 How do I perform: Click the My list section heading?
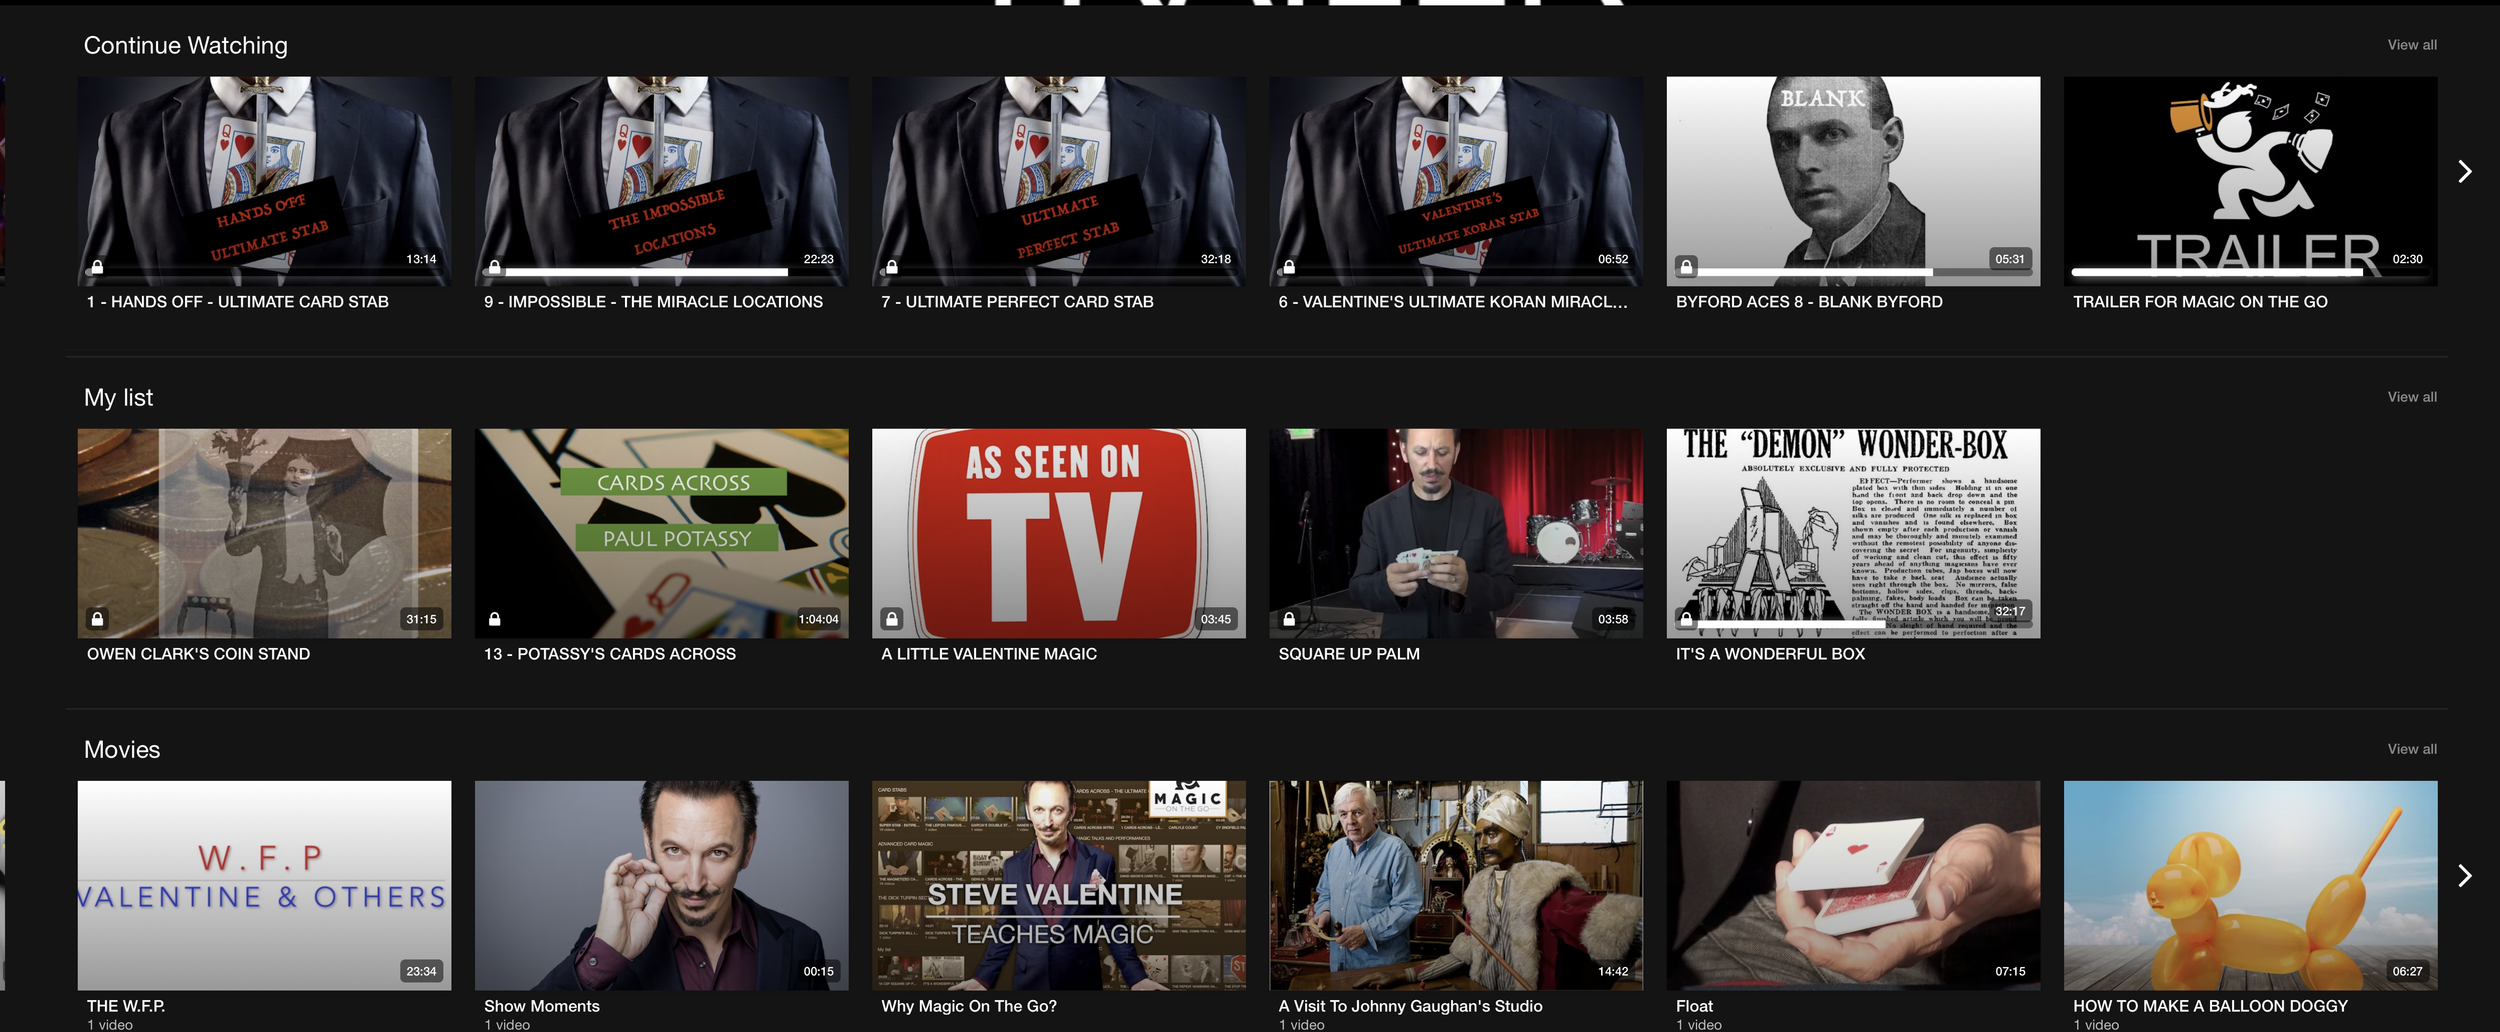(x=118, y=398)
